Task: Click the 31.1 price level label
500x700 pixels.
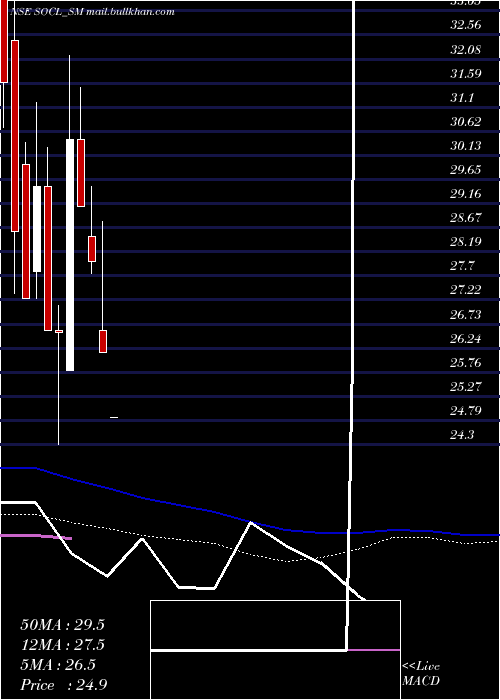Action: tap(462, 97)
